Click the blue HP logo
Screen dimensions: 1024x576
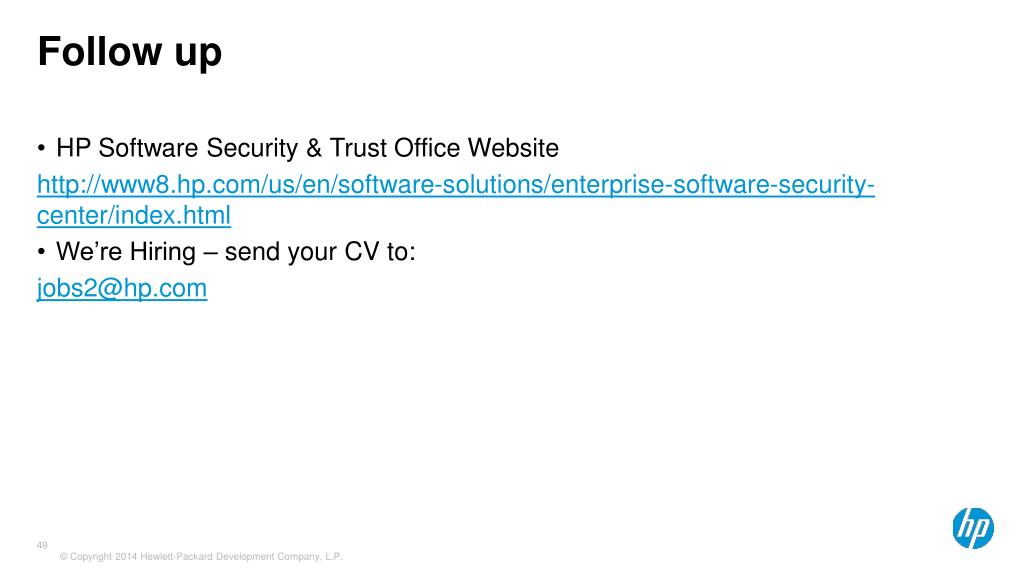tap(973, 528)
